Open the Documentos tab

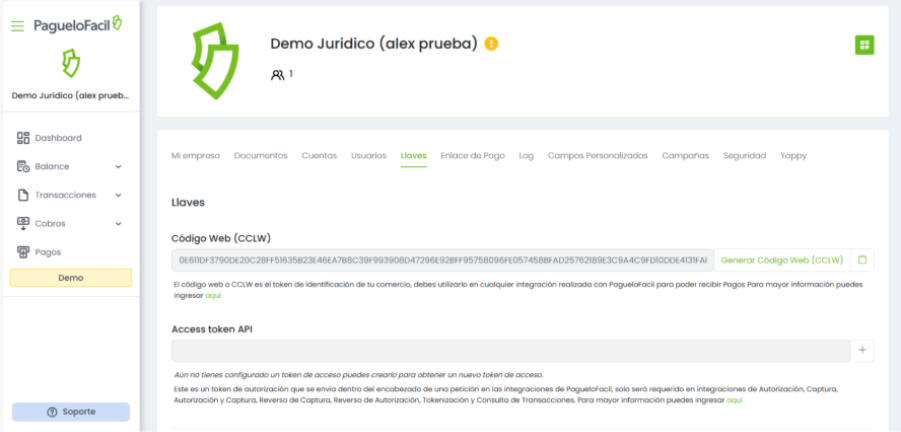coord(260,156)
